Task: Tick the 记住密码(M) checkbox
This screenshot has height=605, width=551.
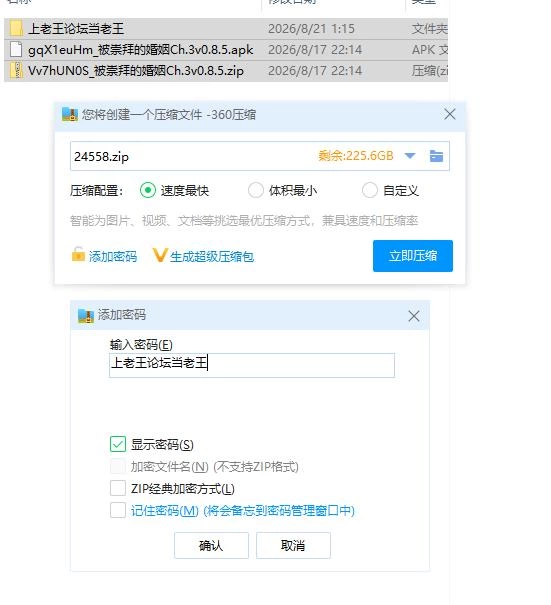Action: tap(118, 510)
